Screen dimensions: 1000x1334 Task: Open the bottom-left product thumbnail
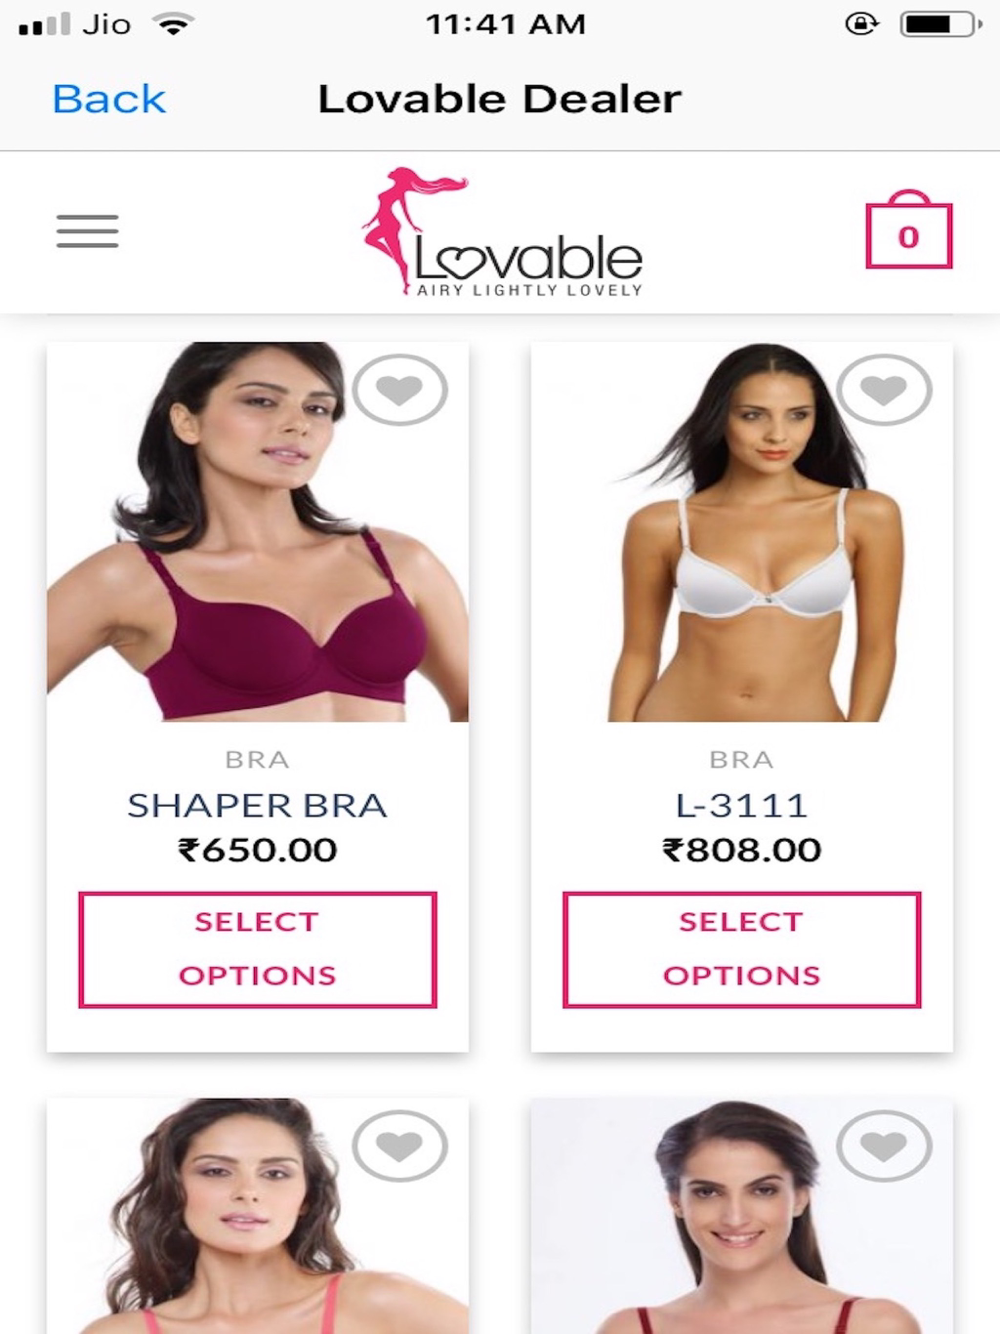[x=258, y=1216]
